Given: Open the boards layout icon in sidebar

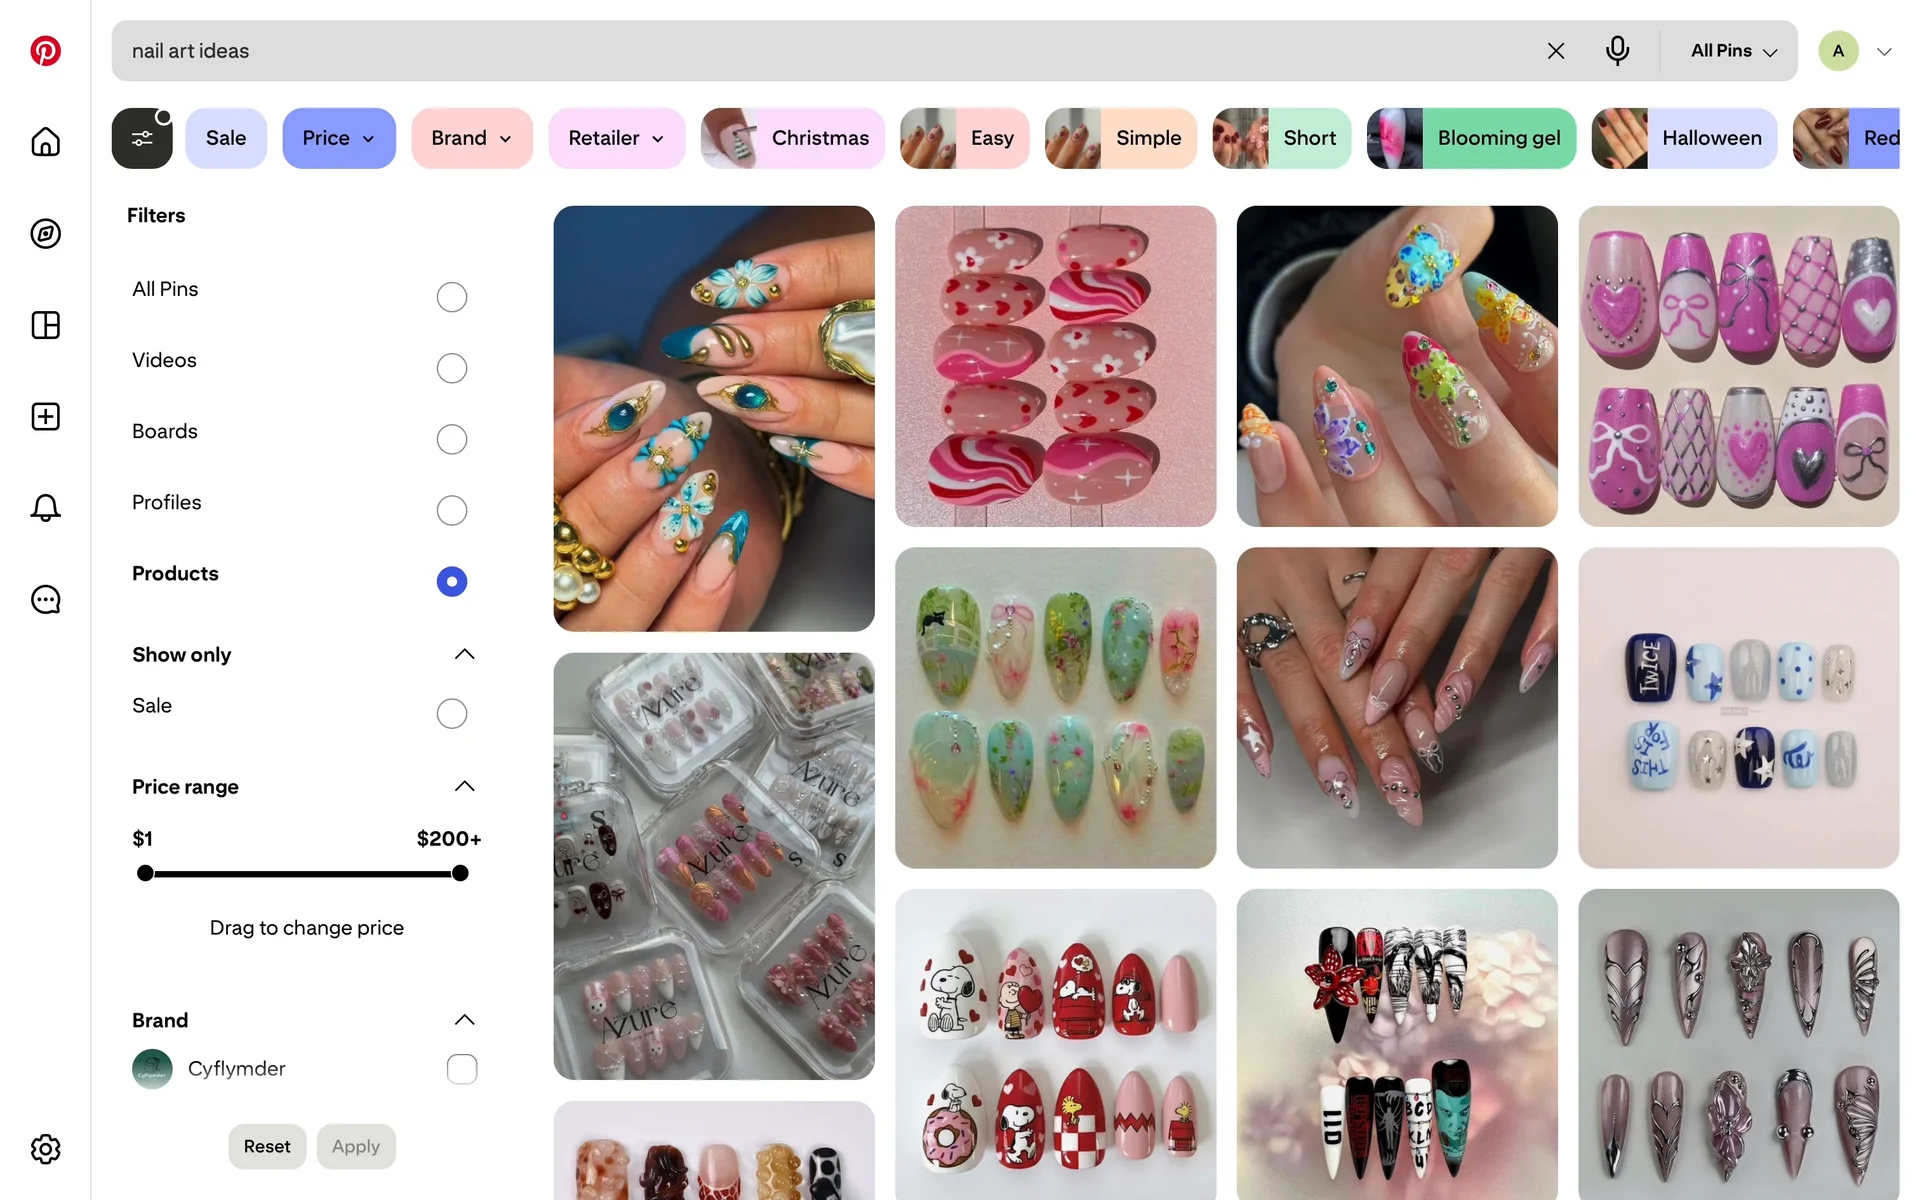Looking at the screenshot, I should pyautogui.click(x=45, y=325).
